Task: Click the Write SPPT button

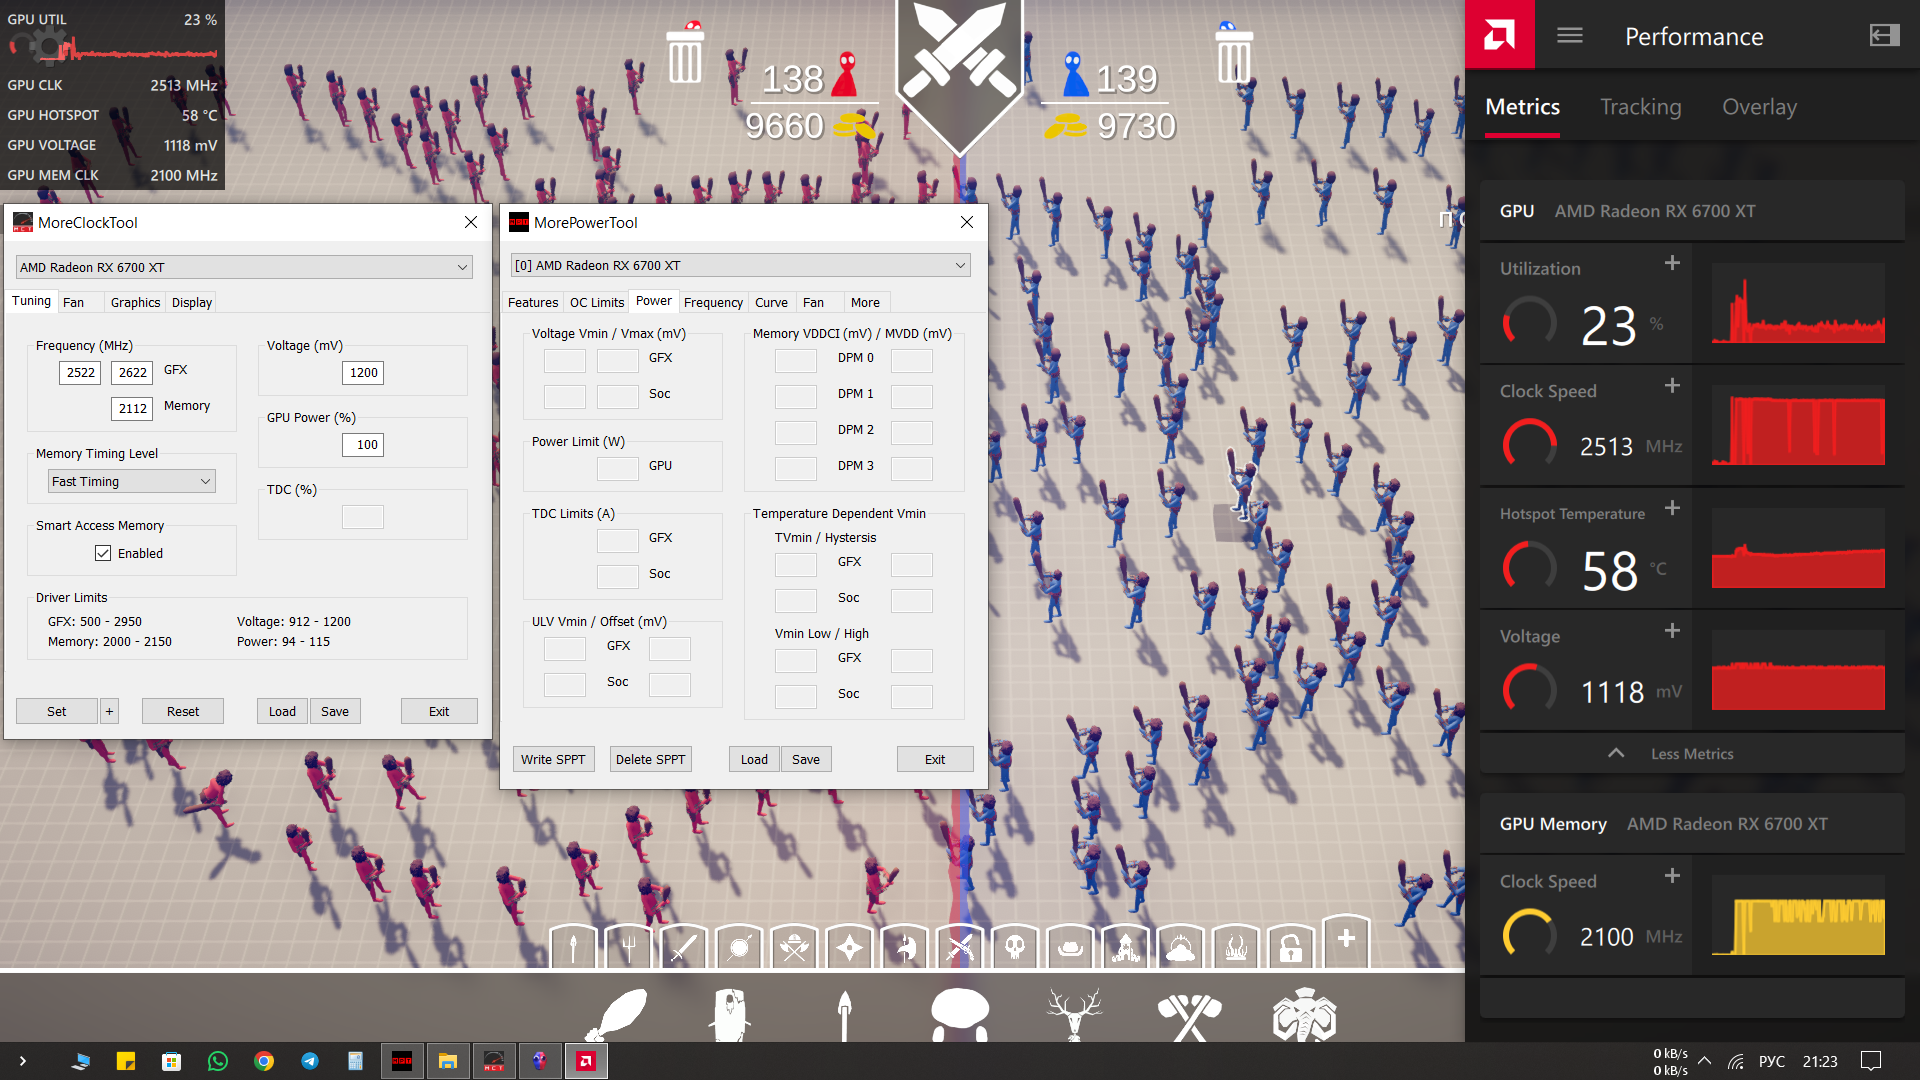Action: click(x=553, y=759)
